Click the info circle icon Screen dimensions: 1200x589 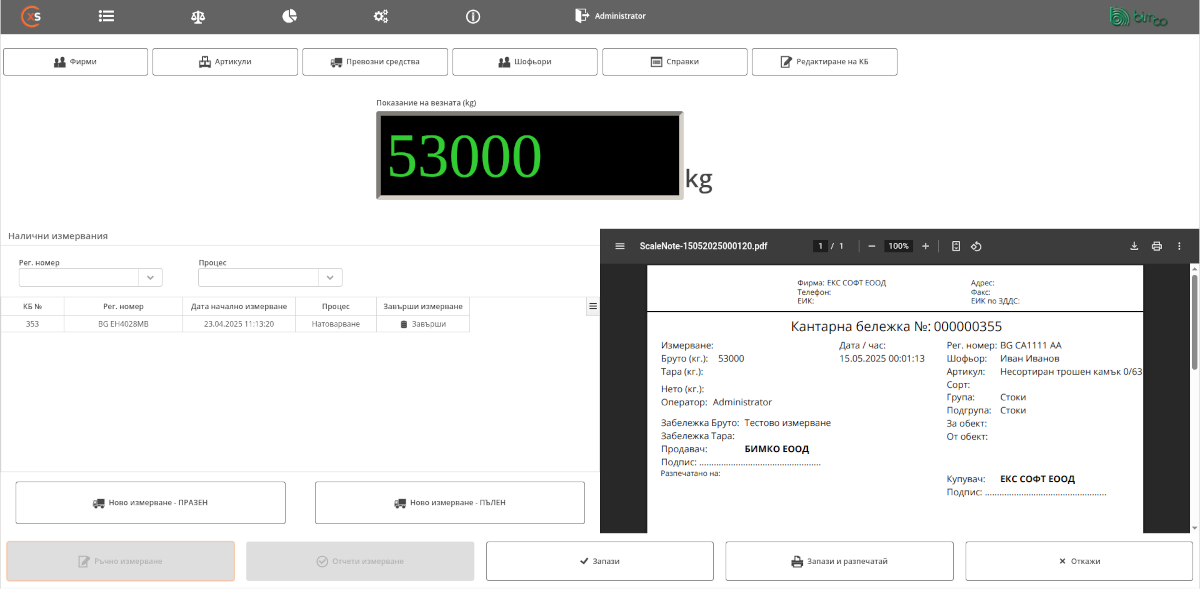(x=473, y=16)
